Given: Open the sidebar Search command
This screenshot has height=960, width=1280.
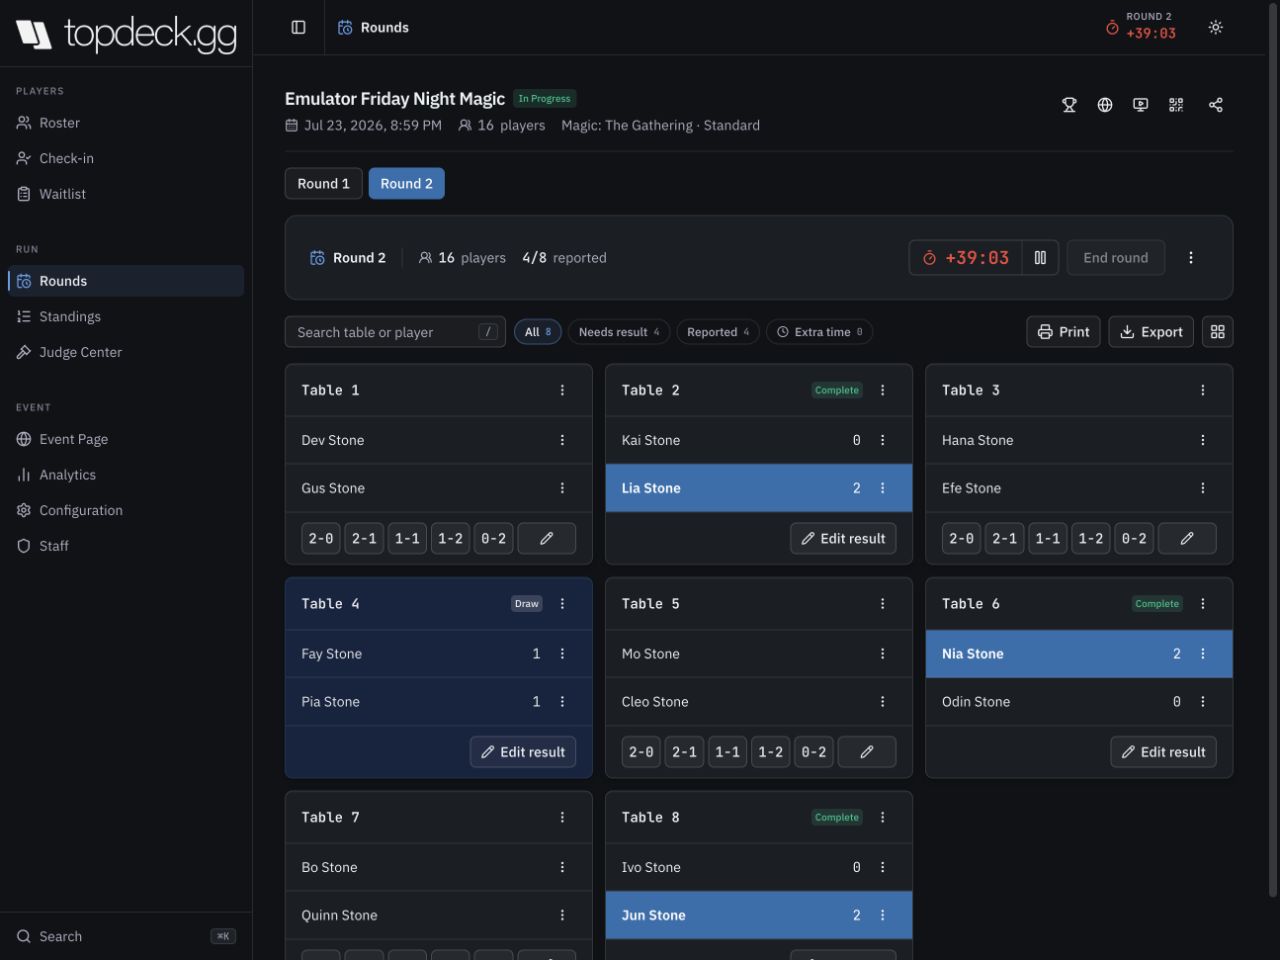Looking at the screenshot, I should [126, 937].
